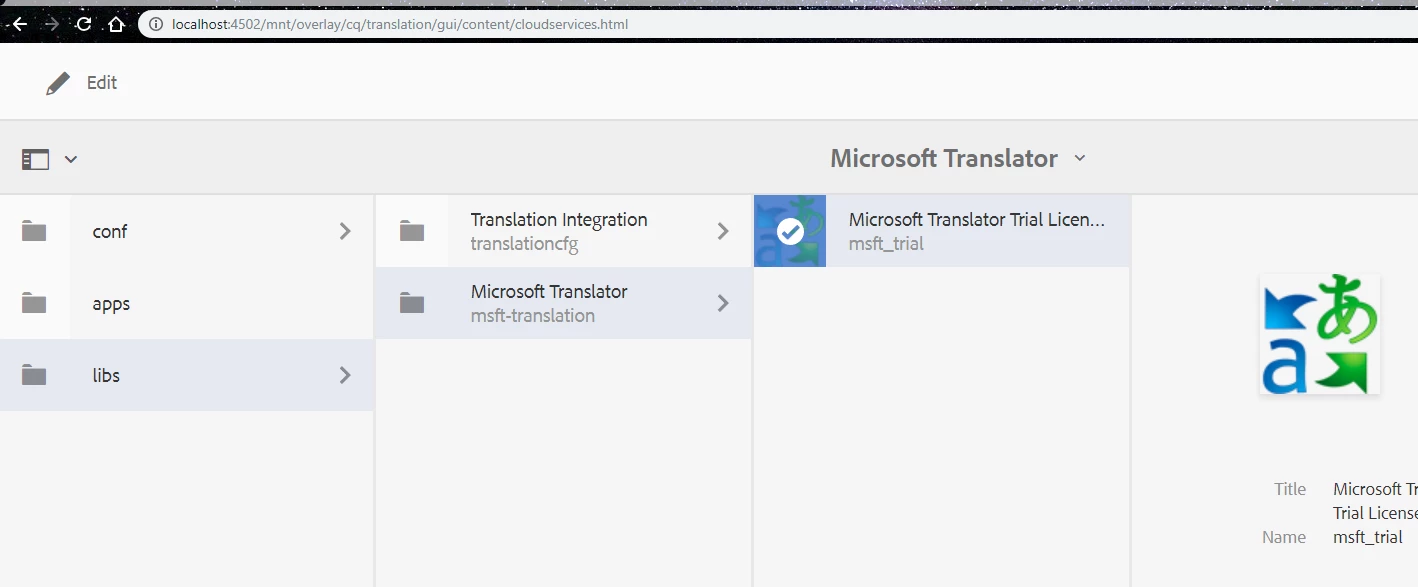Open the Microsoft Translator folder item

click(x=564, y=303)
